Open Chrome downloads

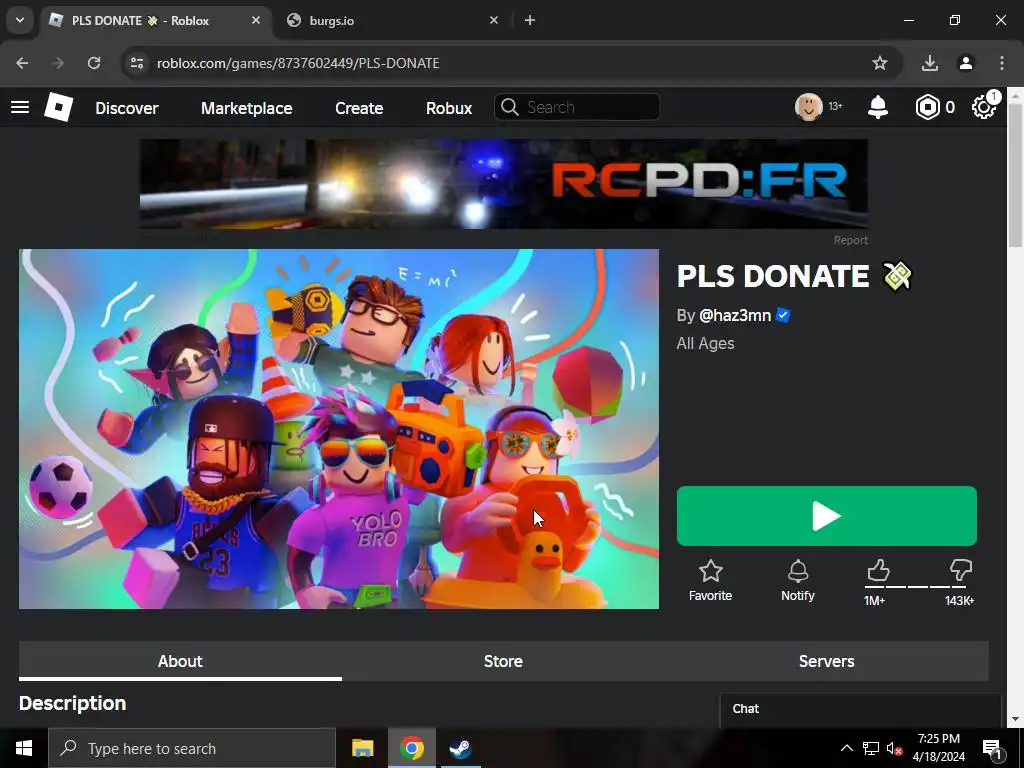tap(929, 63)
